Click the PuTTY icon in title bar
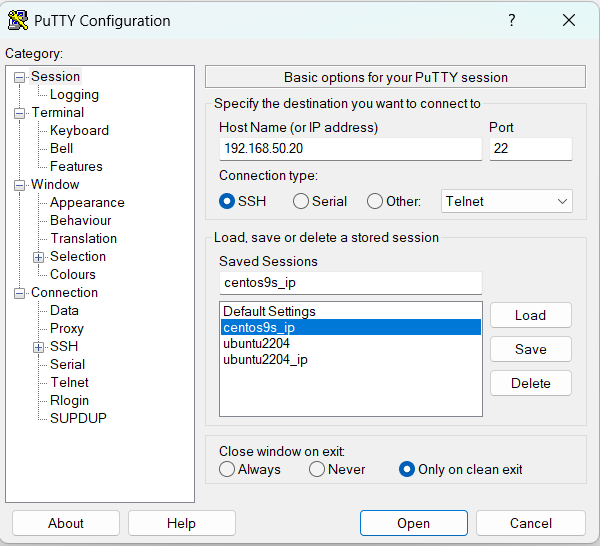Viewport: 600px width, 546px height. [x=18, y=21]
